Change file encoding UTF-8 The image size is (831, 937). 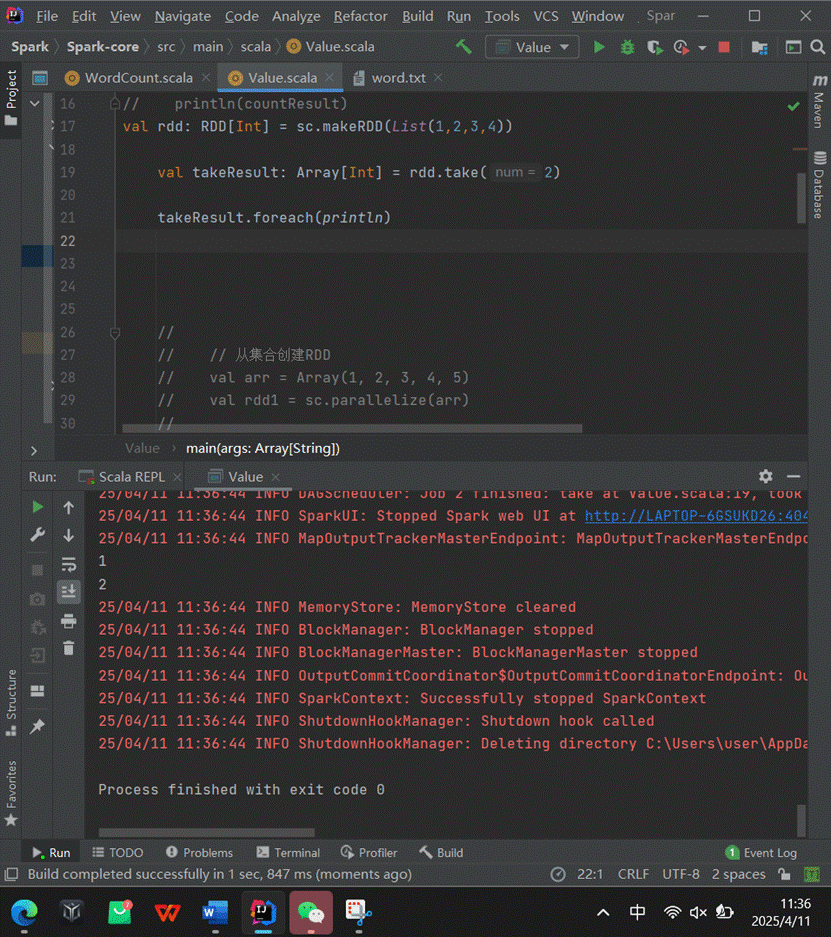[x=680, y=874]
